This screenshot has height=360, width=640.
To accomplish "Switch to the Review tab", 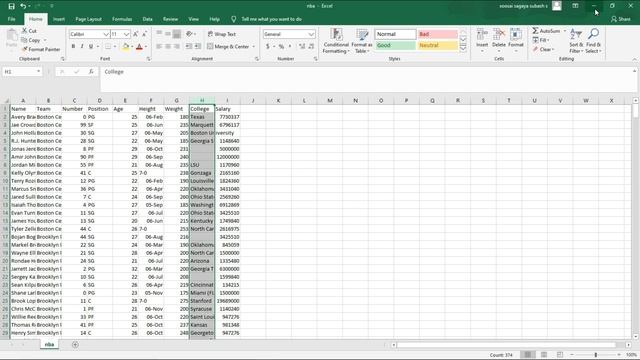I will click(170, 19).
